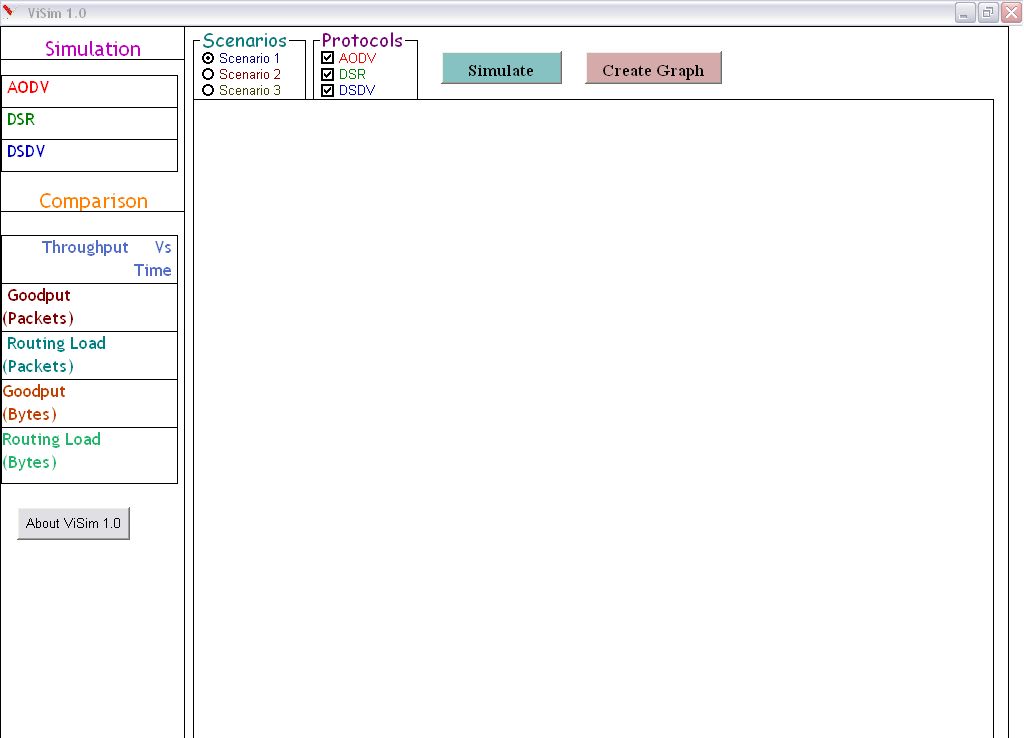Select Goodput (Packets) comparison
This screenshot has width=1024, height=738.
pyautogui.click(x=89, y=308)
